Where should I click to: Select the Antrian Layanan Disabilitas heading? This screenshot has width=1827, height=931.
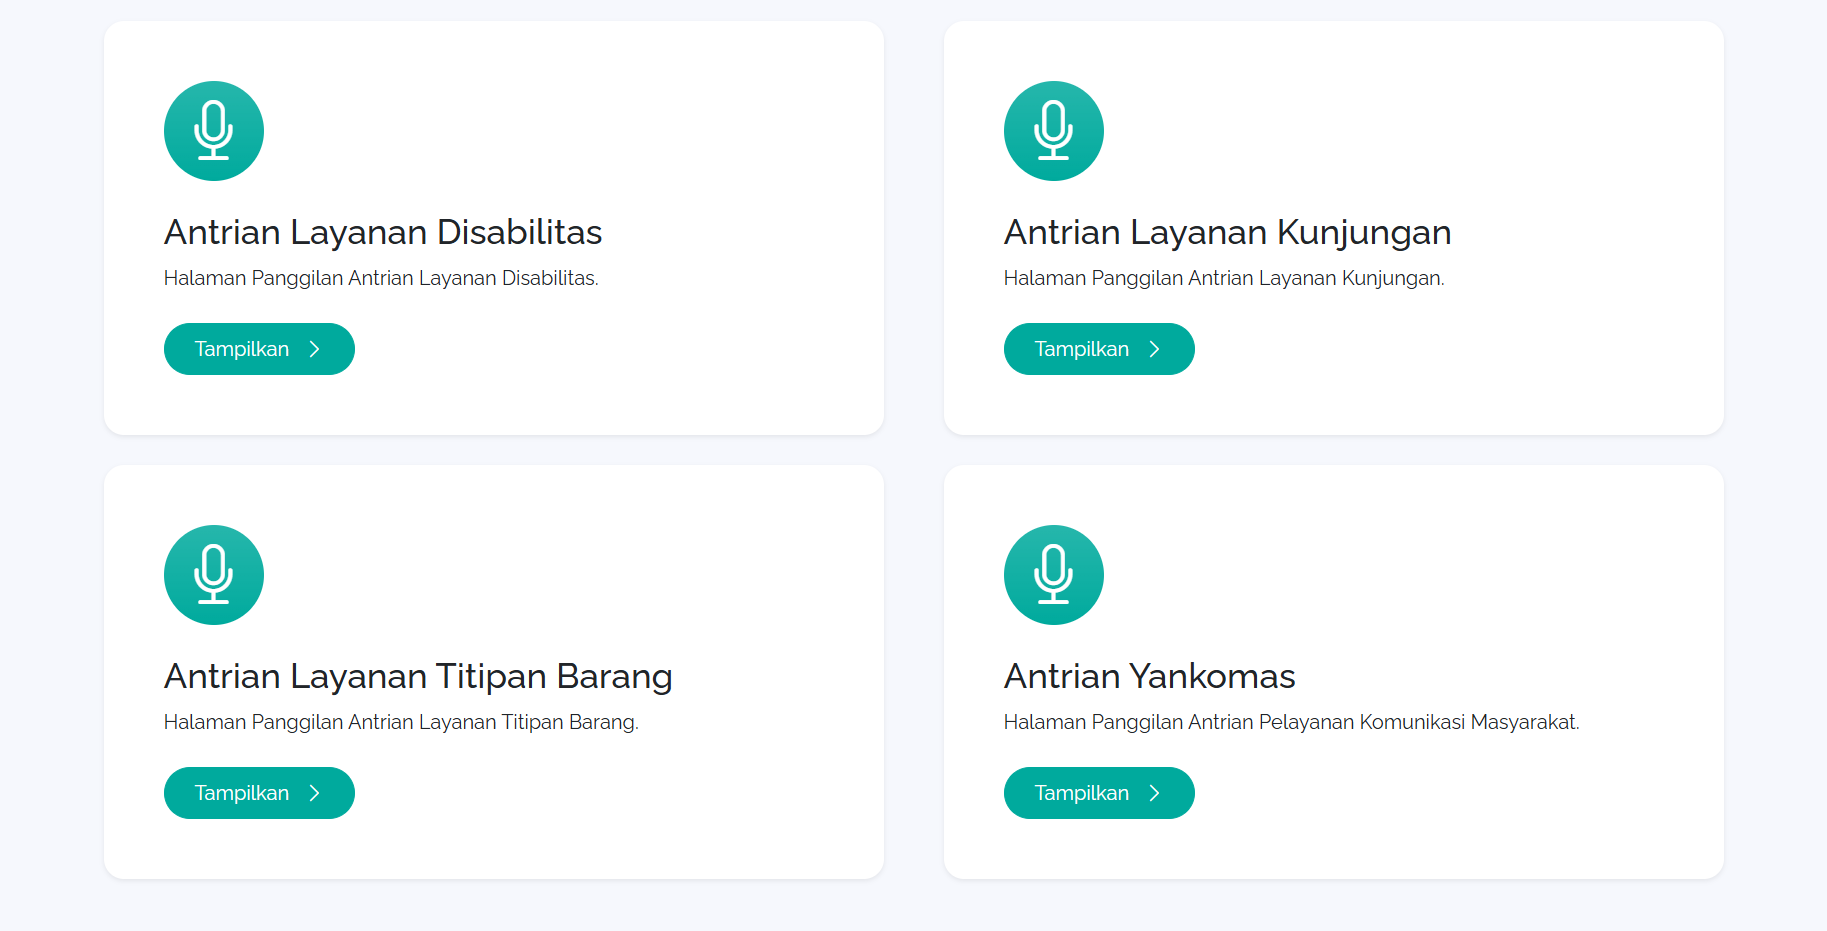click(383, 232)
